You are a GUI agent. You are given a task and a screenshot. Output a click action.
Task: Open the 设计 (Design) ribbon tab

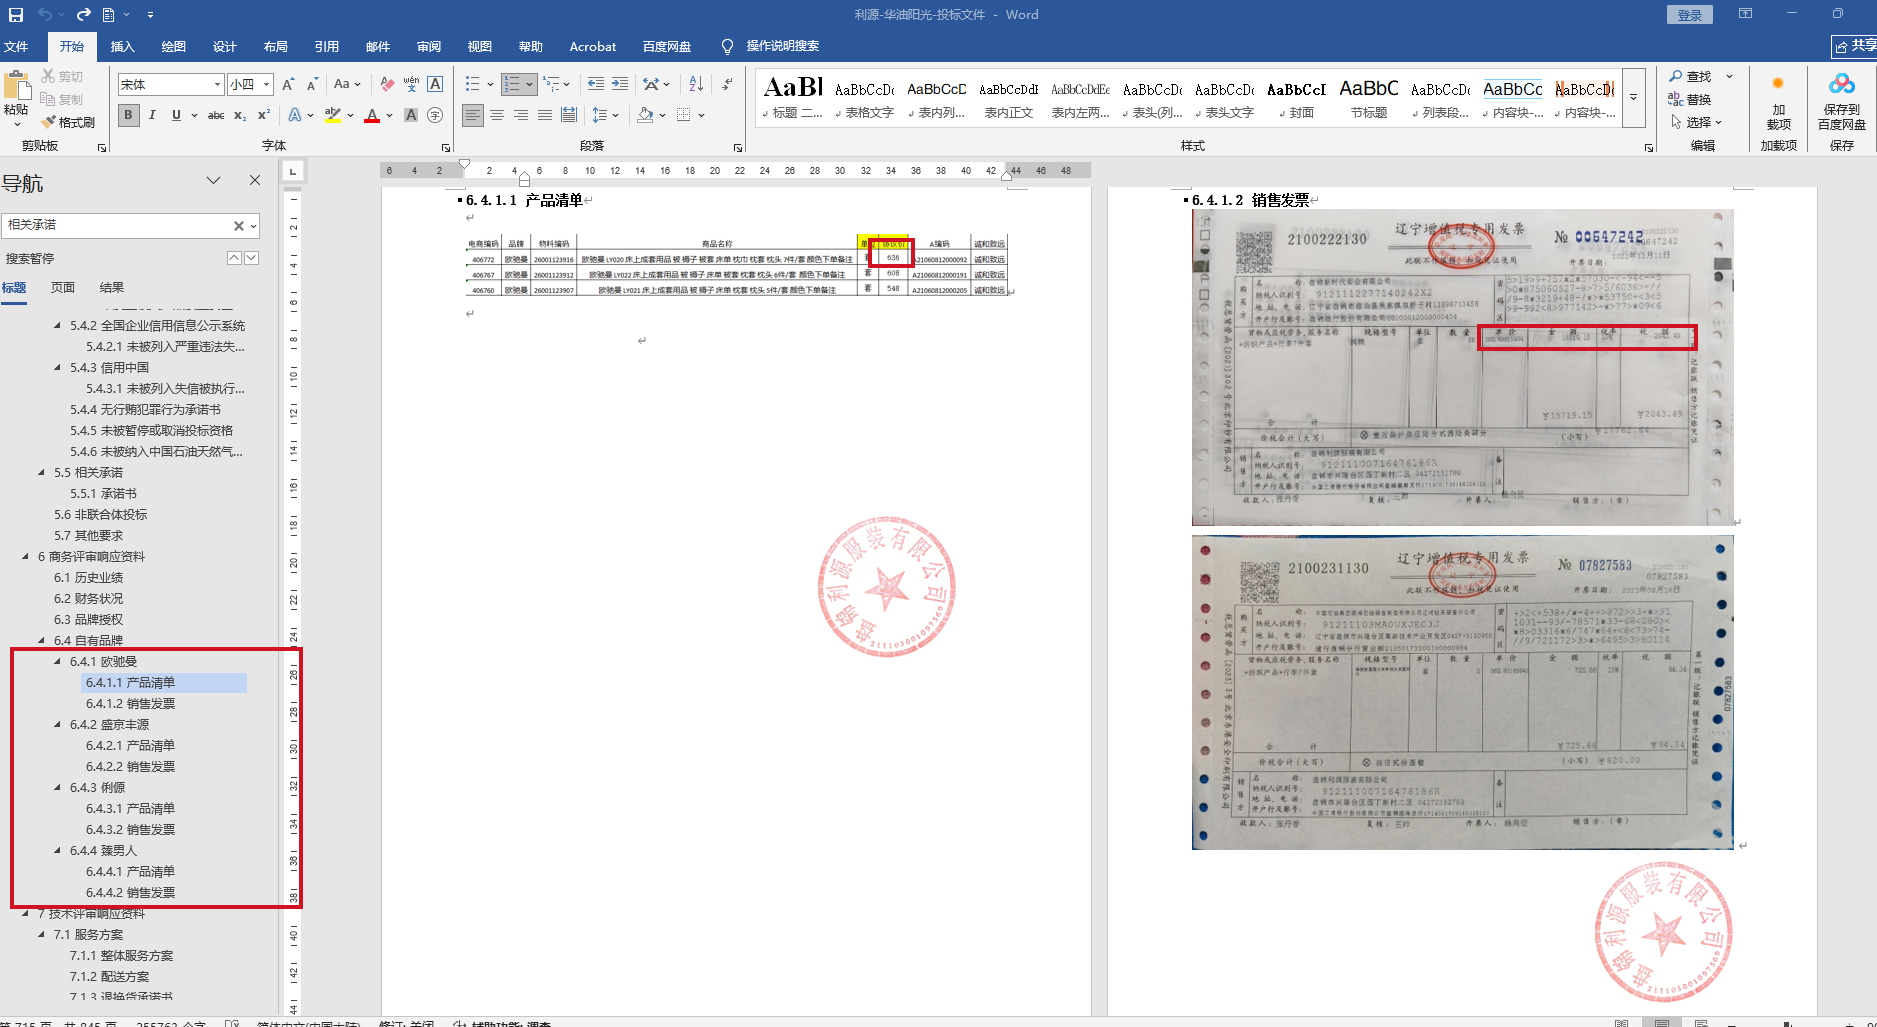pyautogui.click(x=225, y=47)
